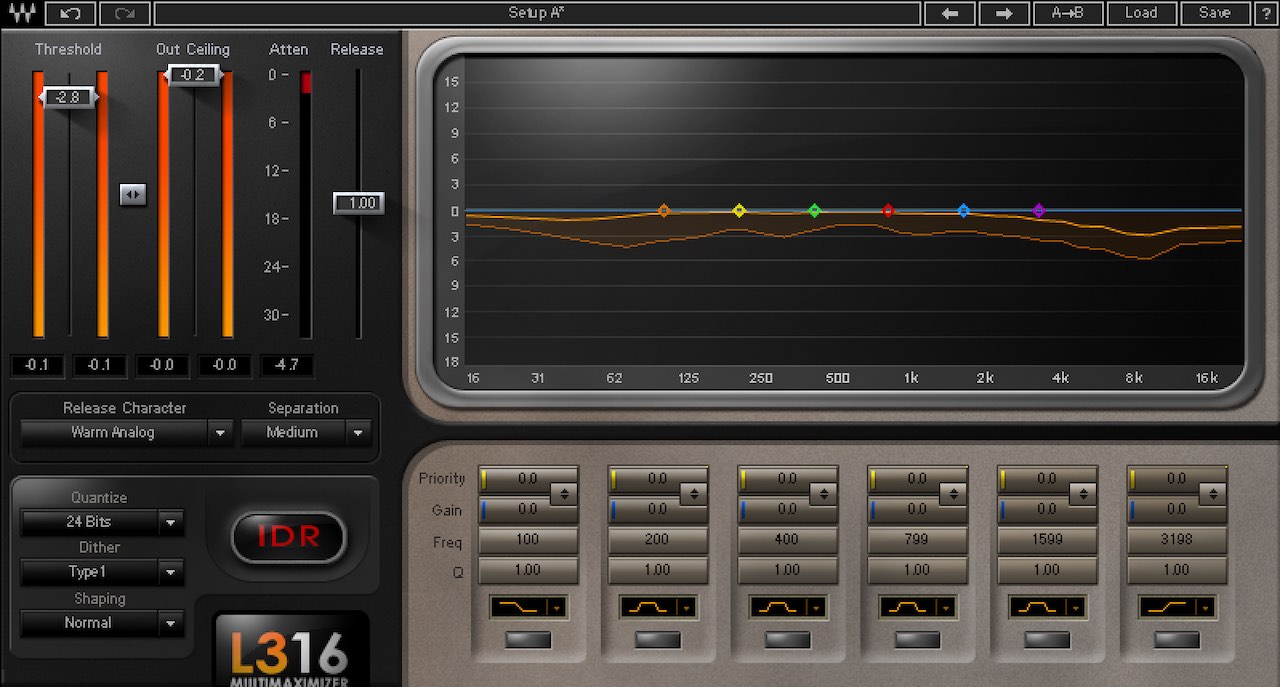
Task: Open the Load preset menu
Action: [x=1141, y=13]
